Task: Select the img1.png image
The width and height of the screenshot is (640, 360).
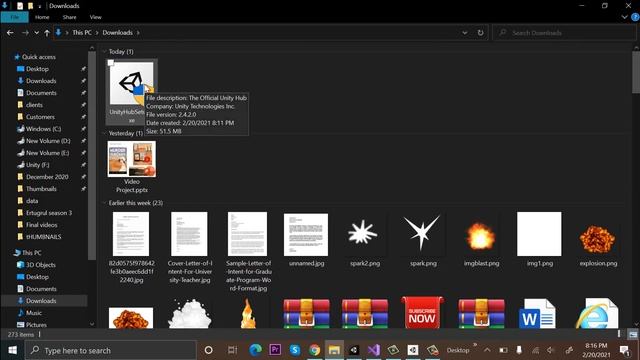Action: pos(540,240)
